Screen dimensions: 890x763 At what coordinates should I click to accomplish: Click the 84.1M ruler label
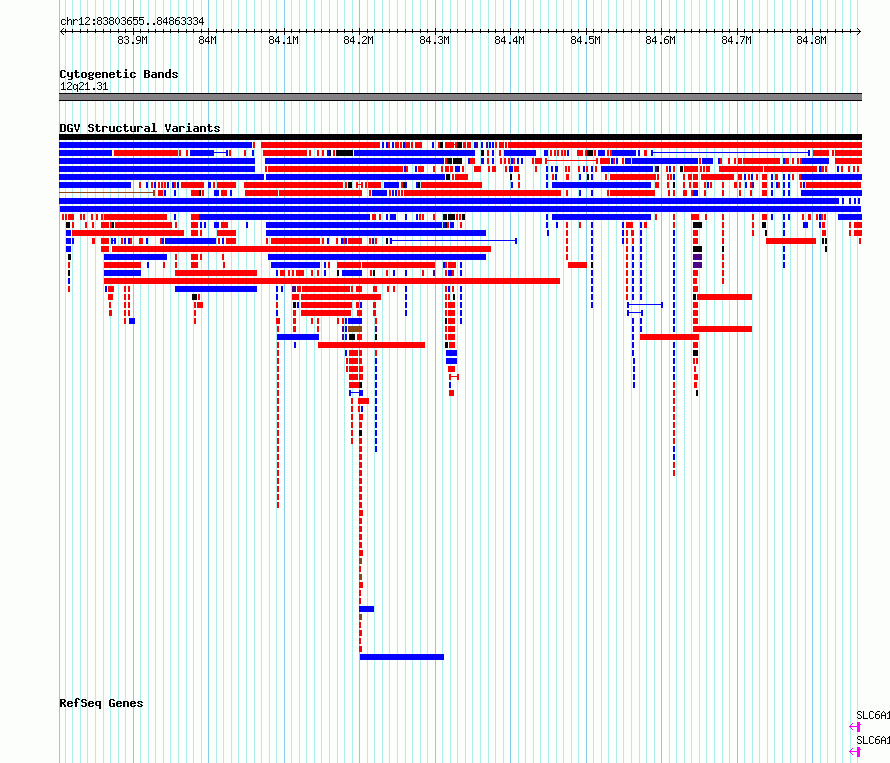(283, 40)
